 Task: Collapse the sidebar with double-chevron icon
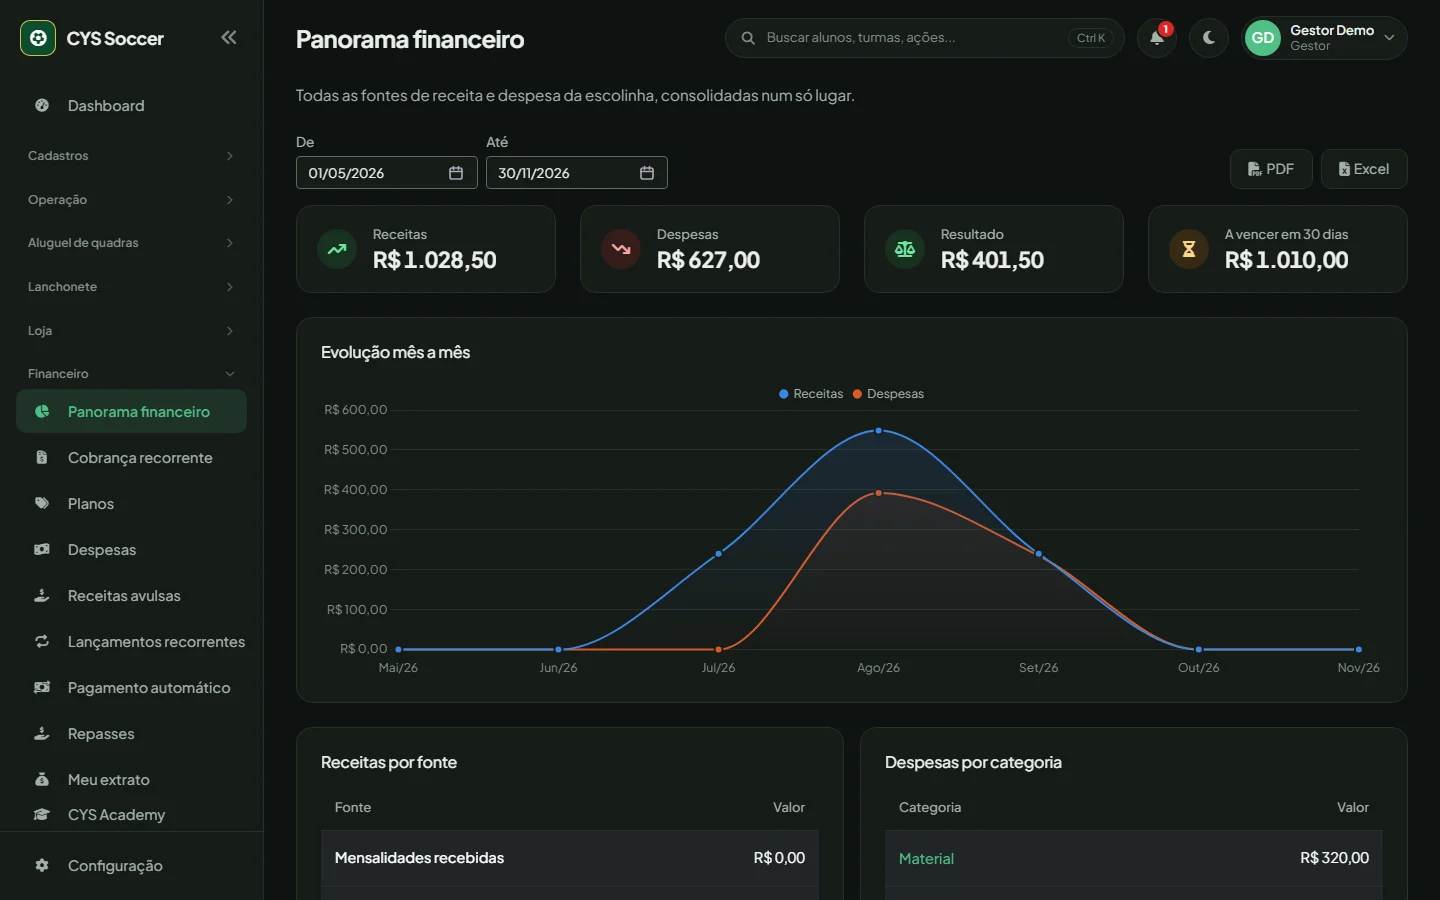pos(229,38)
